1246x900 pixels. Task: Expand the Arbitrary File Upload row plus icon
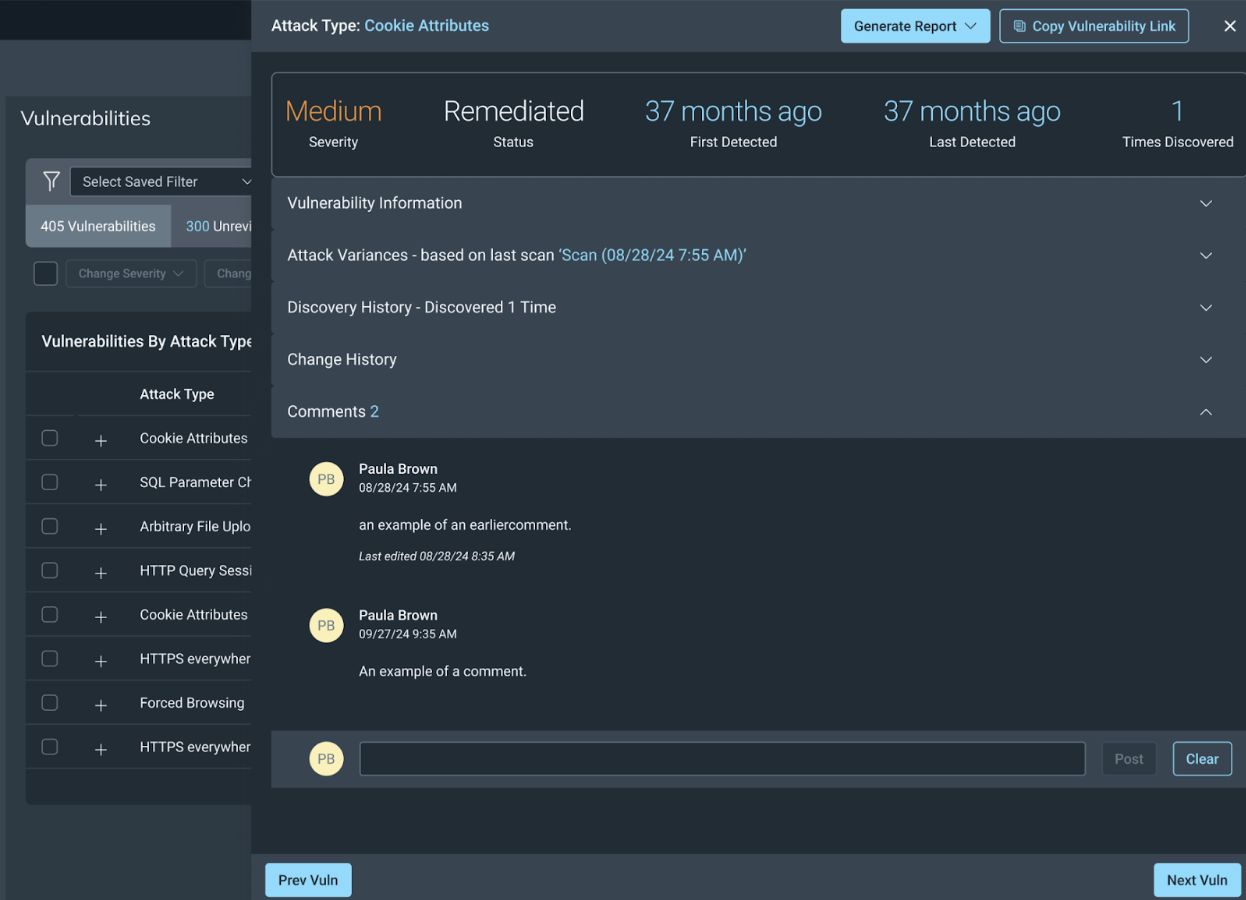pyautogui.click(x=100, y=528)
